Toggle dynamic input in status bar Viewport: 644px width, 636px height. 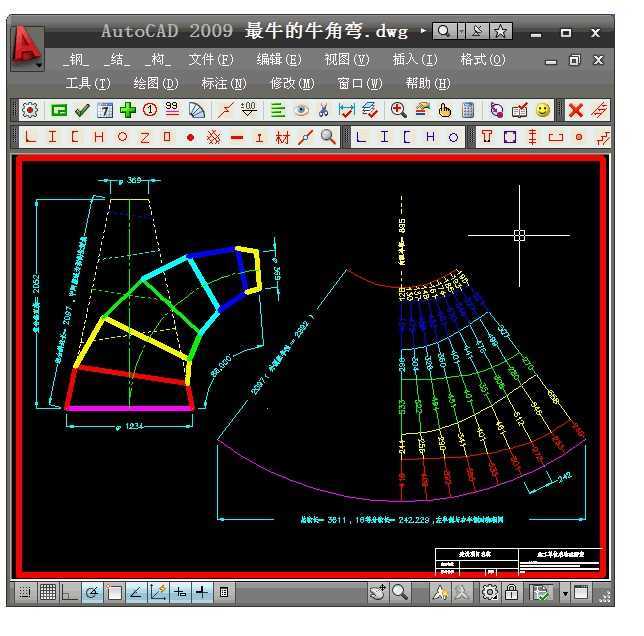pyautogui.click(x=180, y=592)
